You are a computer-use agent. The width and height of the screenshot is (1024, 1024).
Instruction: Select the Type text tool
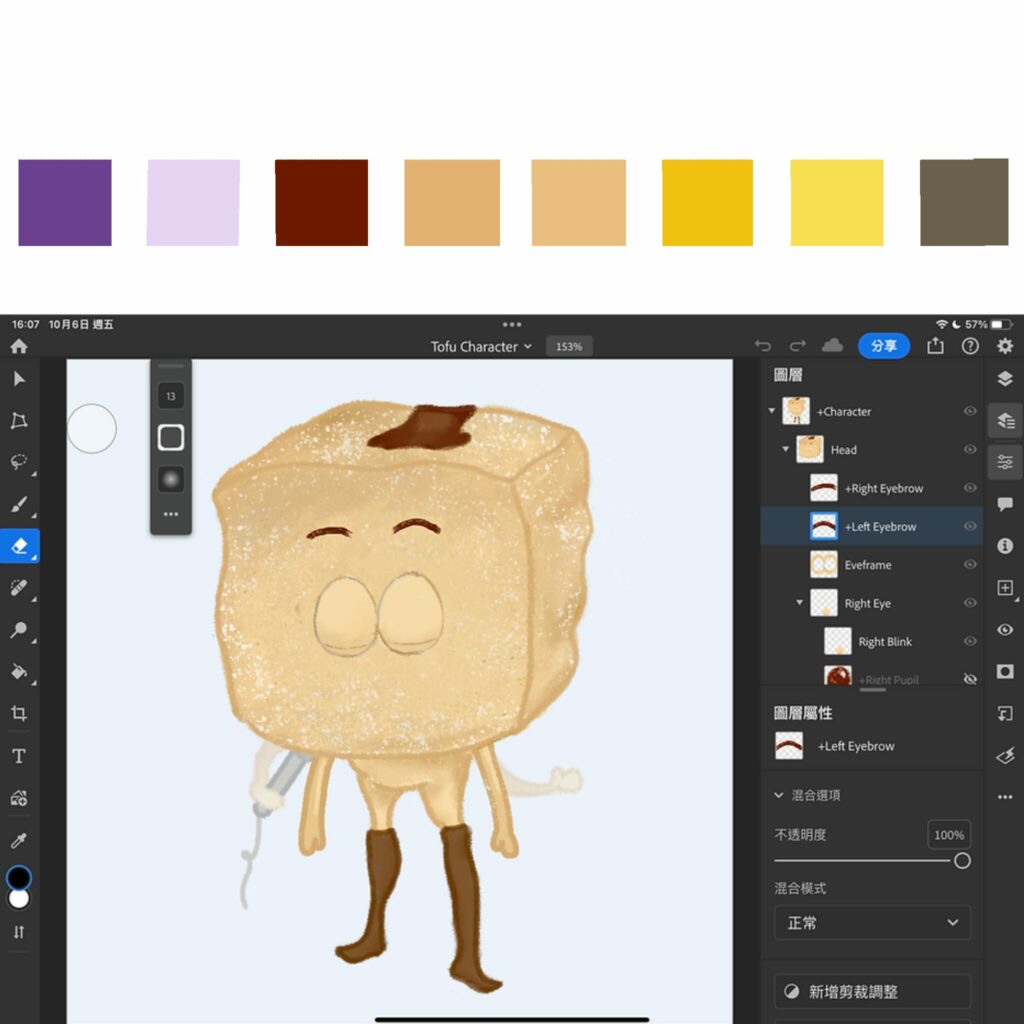pos(19,756)
